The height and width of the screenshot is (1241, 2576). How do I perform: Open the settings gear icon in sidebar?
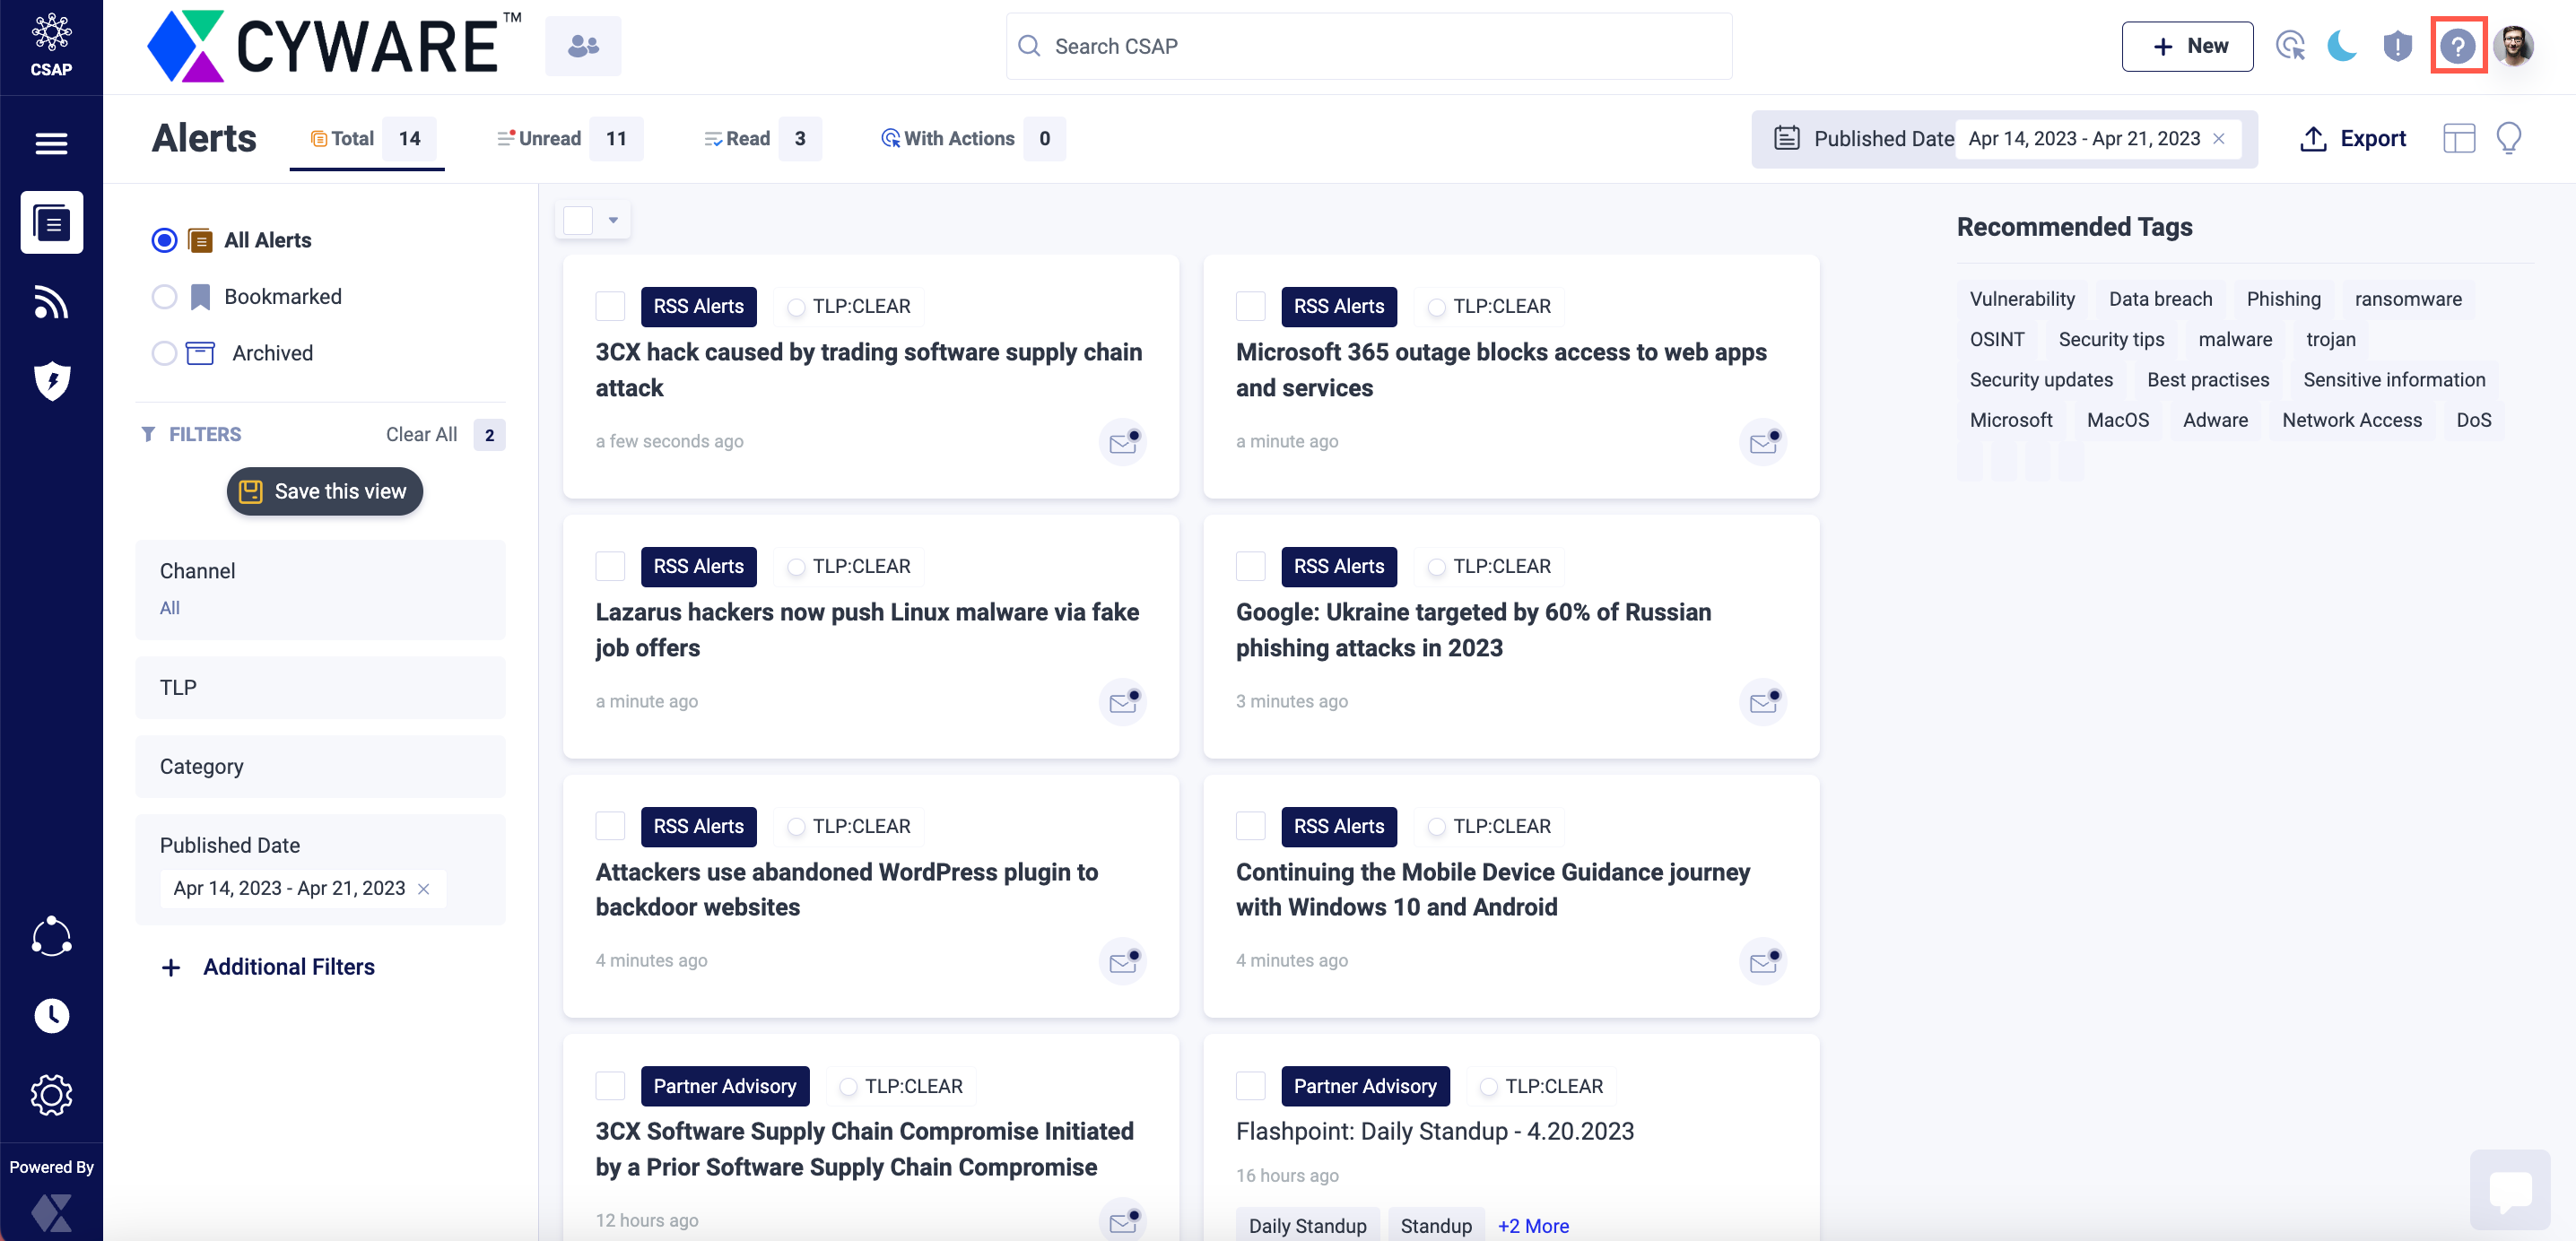(x=49, y=1093)
